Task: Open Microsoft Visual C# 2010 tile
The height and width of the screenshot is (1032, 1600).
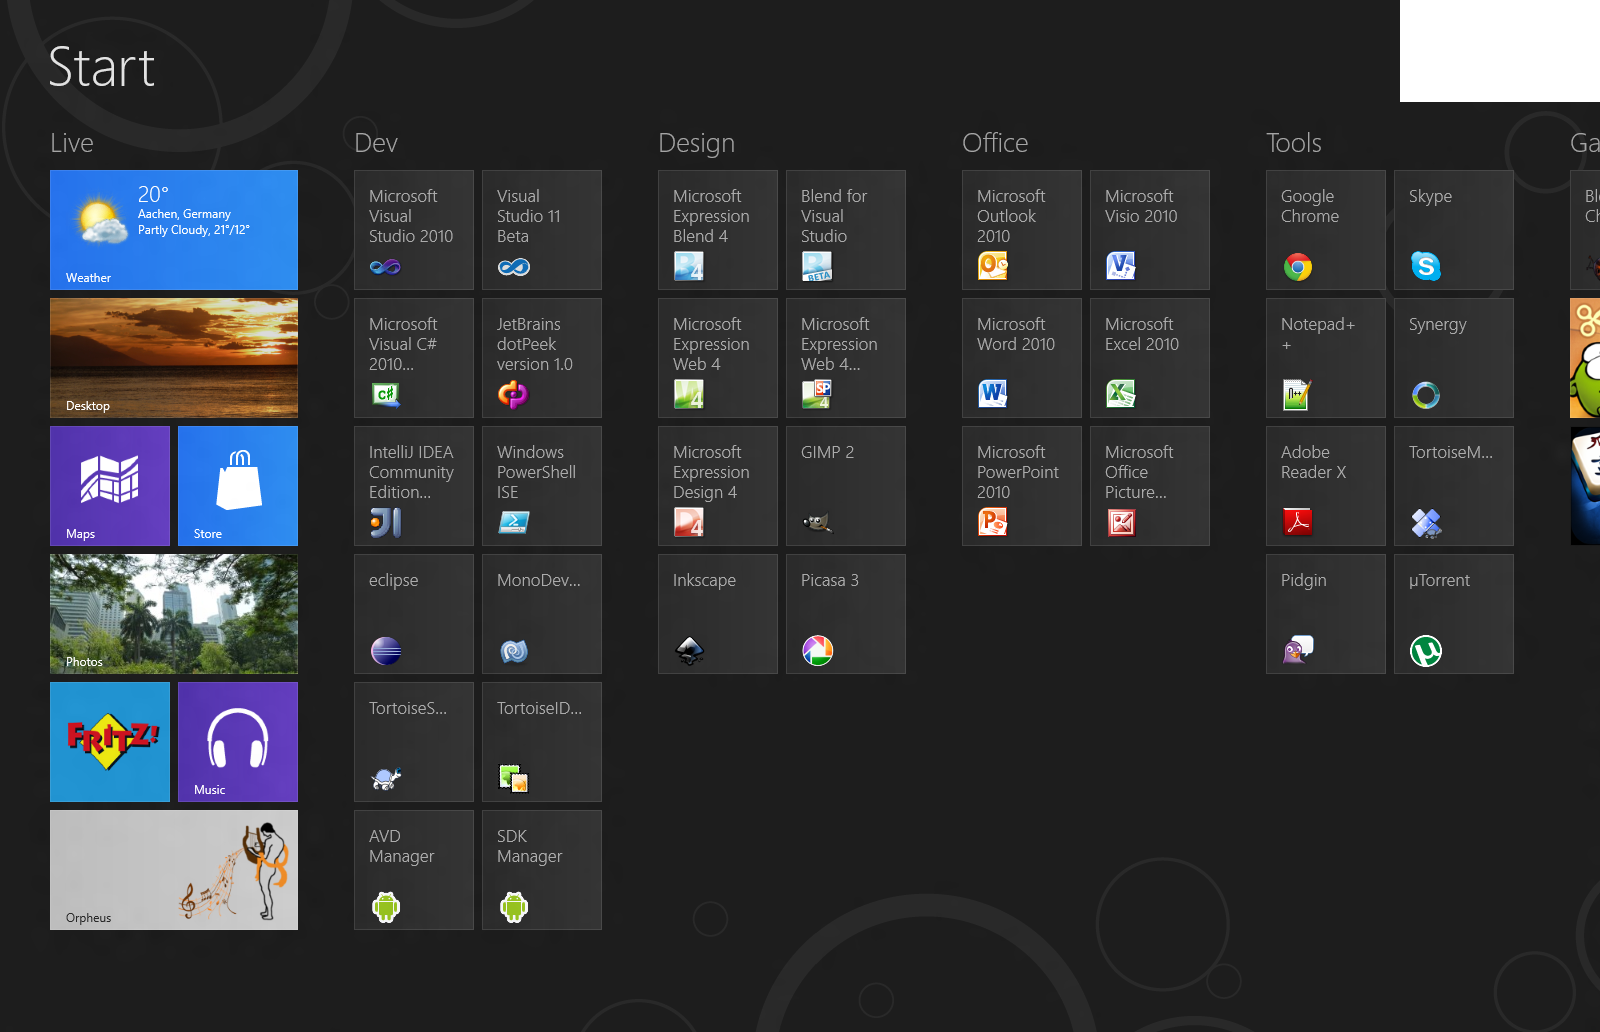Action: coord(414,358)
